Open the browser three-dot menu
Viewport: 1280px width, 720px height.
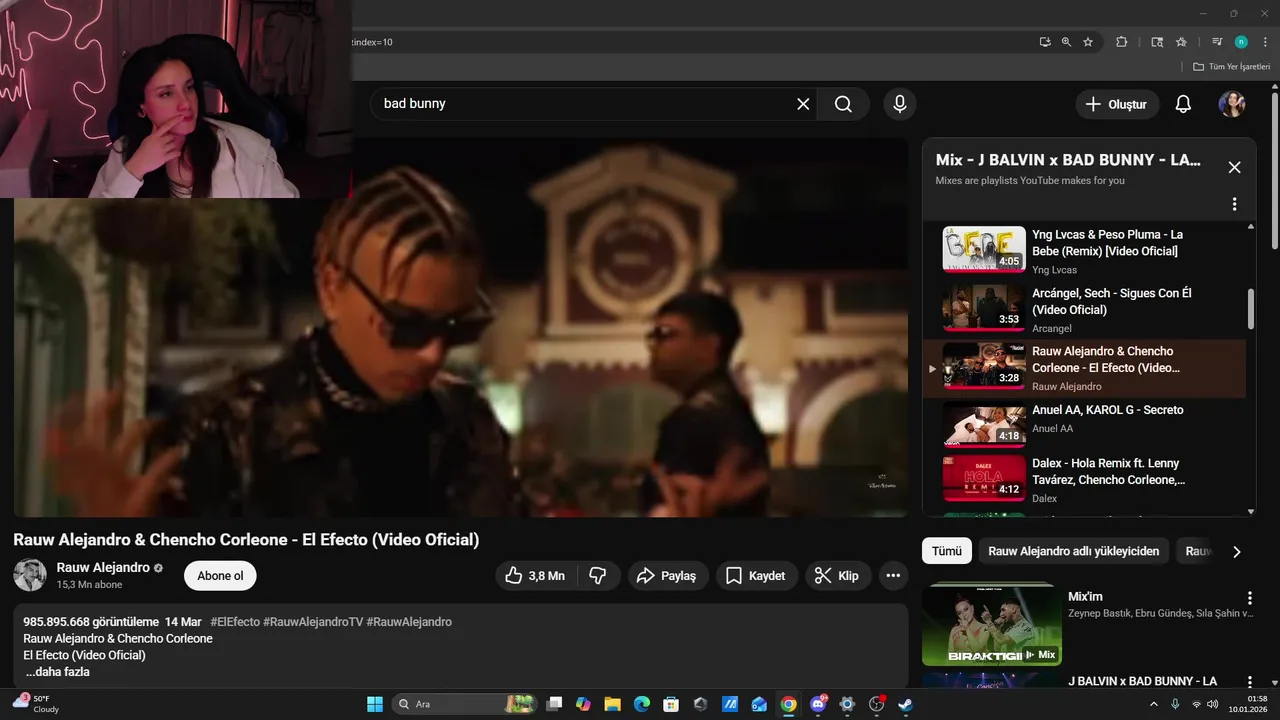pos(1263,42)
